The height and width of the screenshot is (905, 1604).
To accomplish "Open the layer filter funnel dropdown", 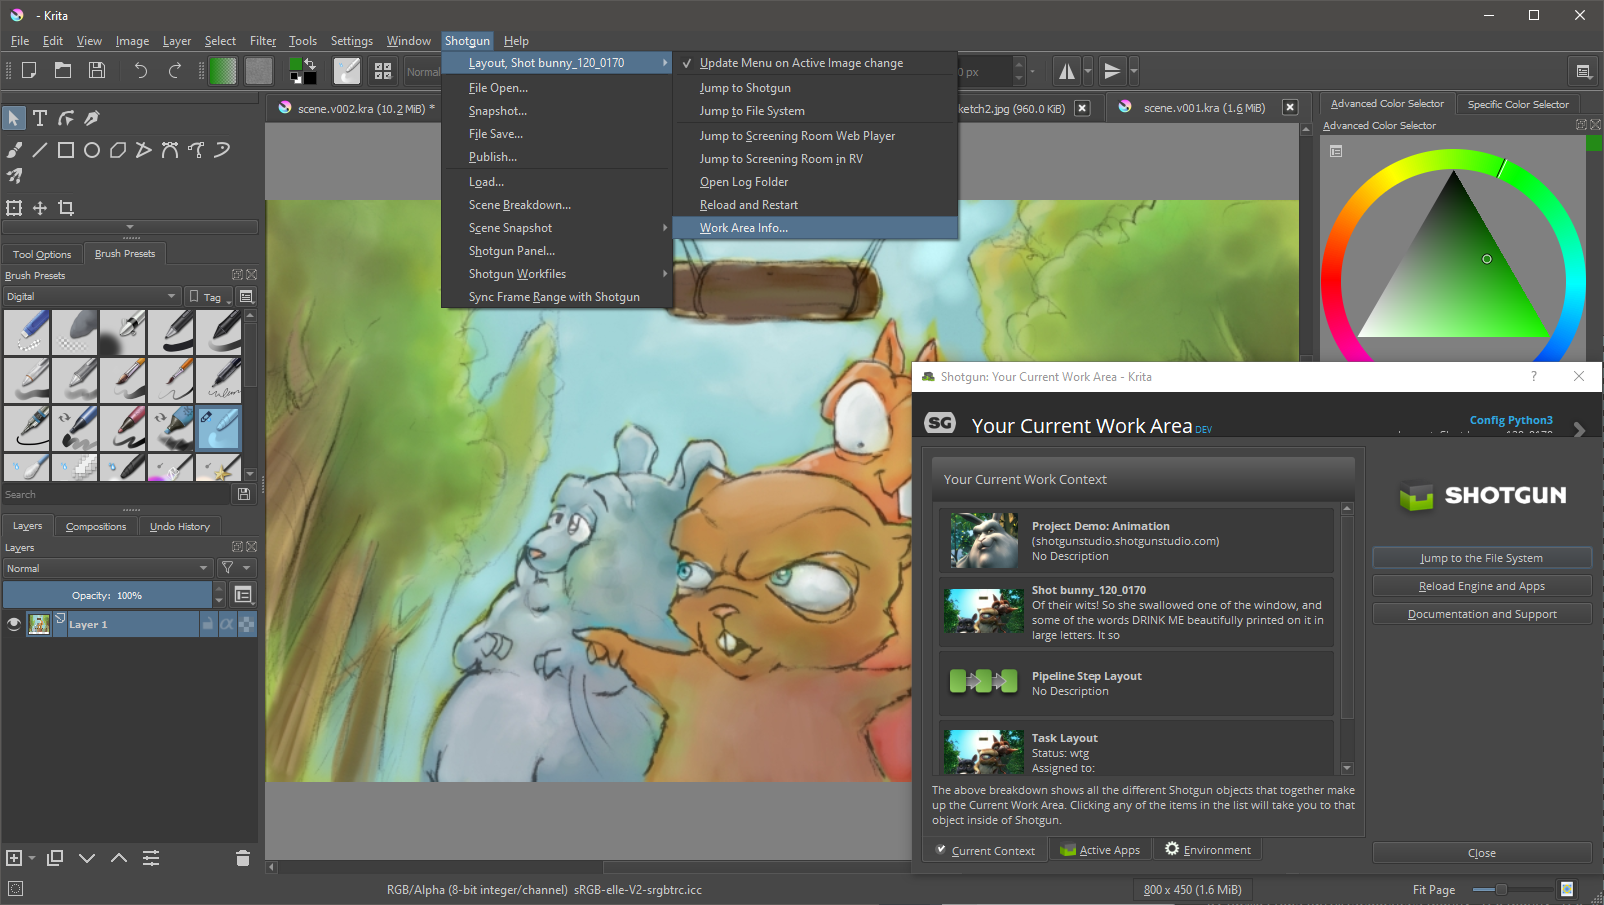I will [236, 568].
